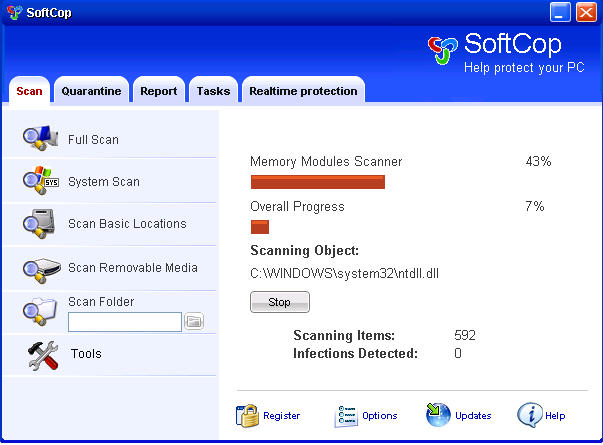
Task: Click the Overall Progress bar
Action: tap(260, 227)
